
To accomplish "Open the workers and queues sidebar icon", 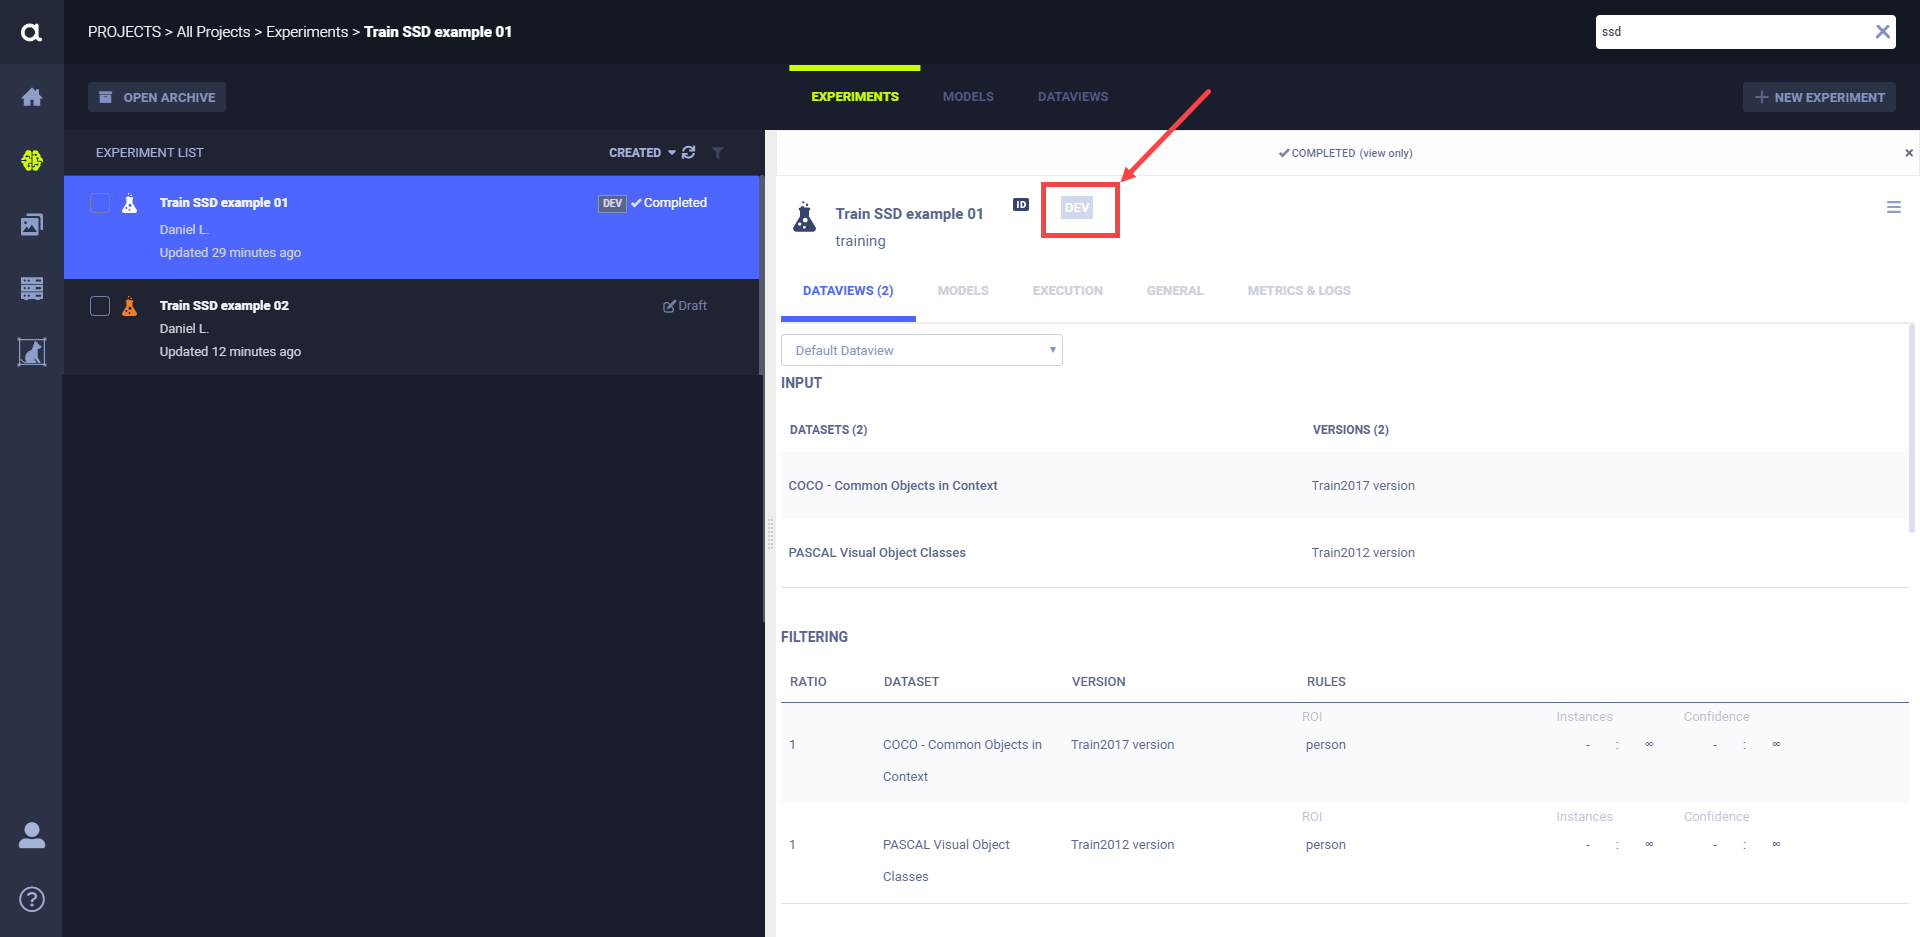I will tap(32, 288).
